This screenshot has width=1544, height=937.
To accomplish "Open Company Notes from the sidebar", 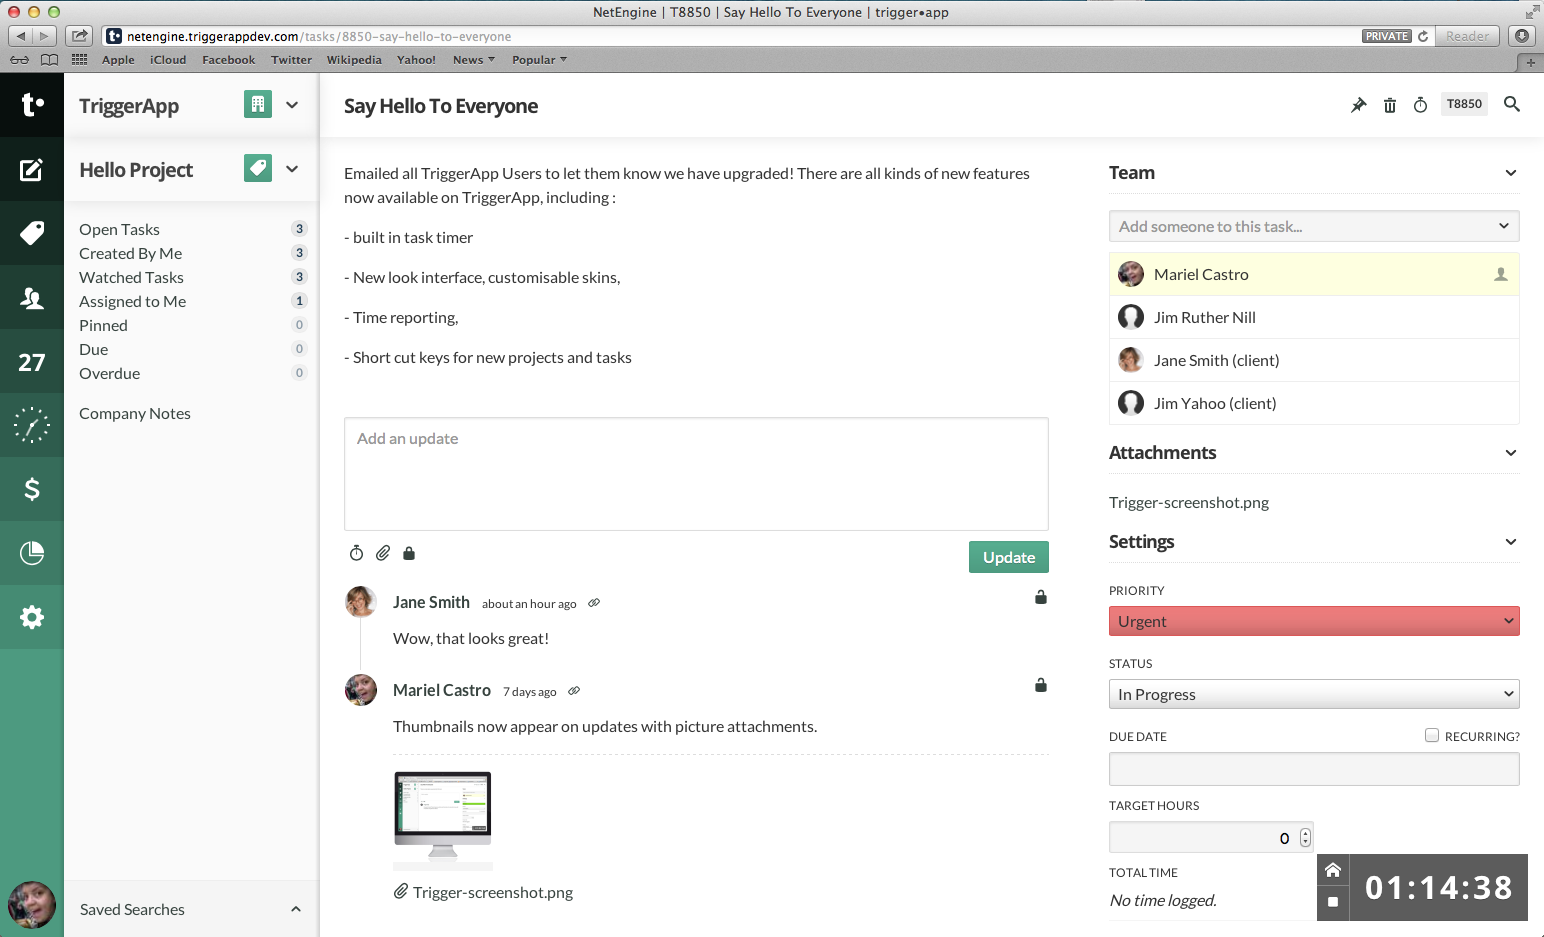I will coord(134,413).
